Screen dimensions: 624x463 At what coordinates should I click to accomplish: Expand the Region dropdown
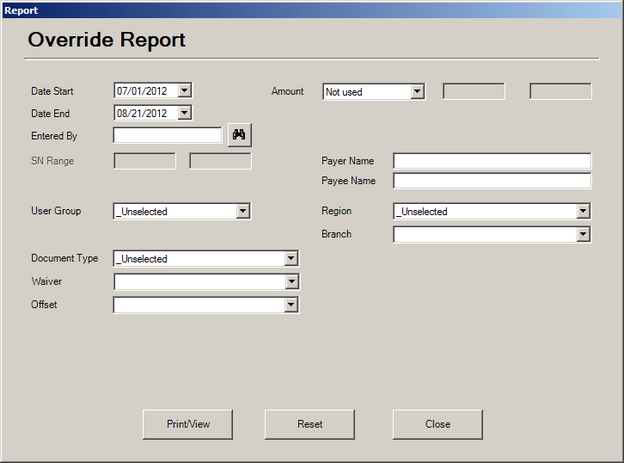(x=583, y=211)
